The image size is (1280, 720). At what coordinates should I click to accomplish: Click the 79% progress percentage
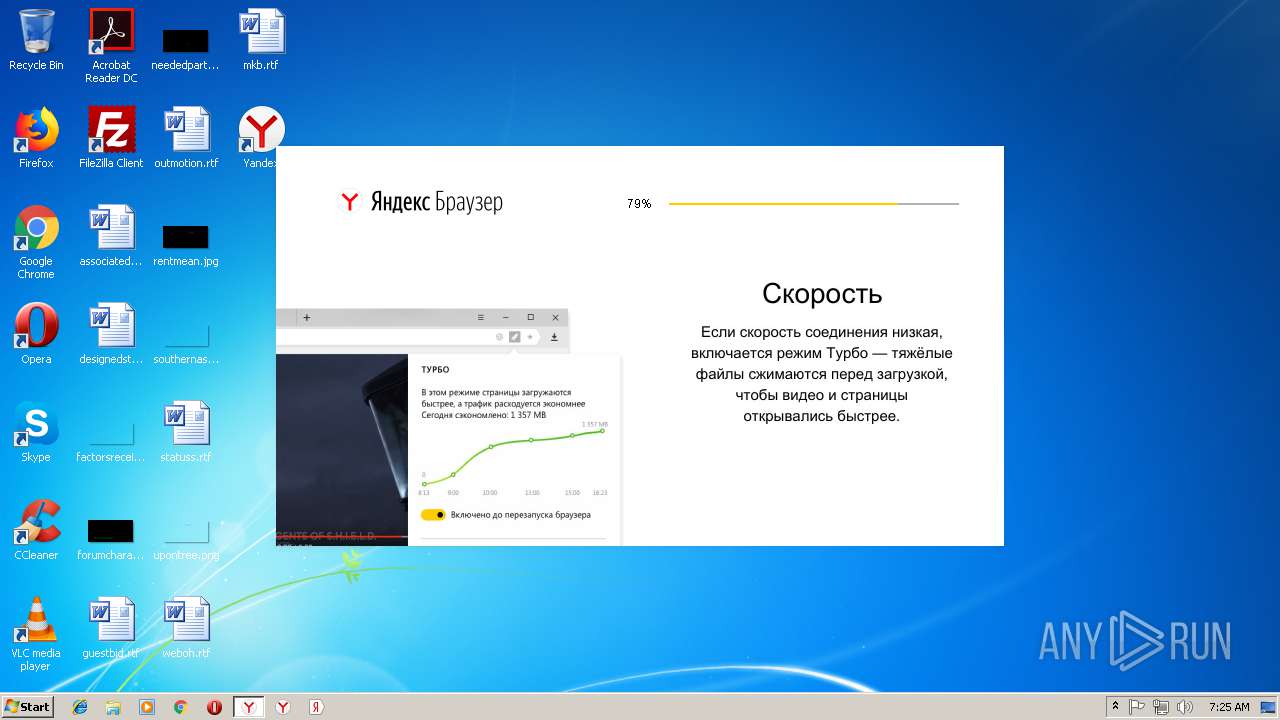(639, 204)
